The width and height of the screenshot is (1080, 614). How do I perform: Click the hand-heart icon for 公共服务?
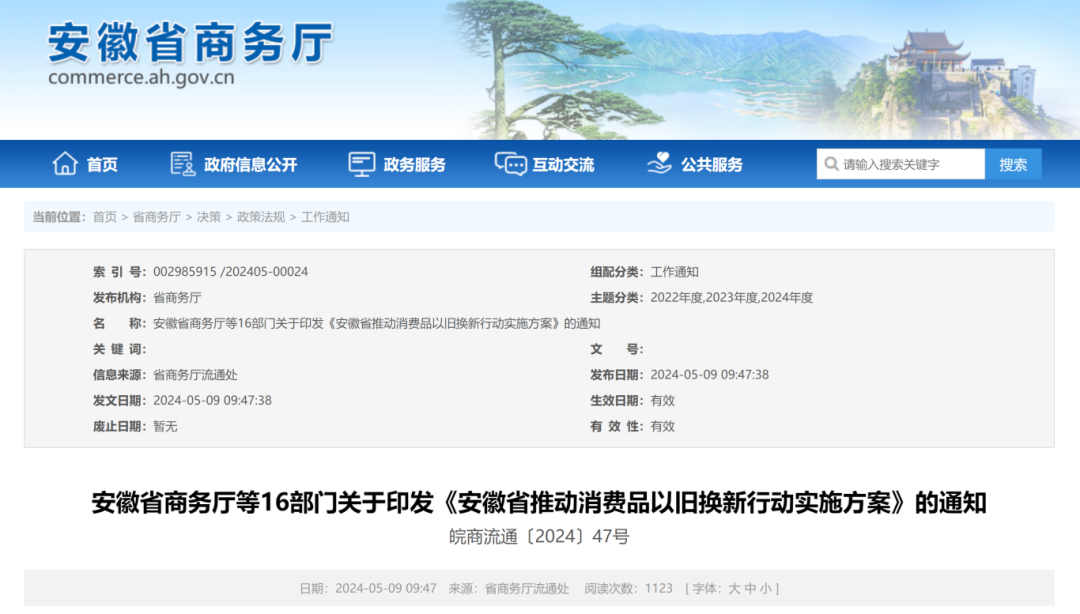(x=659, y=164)
